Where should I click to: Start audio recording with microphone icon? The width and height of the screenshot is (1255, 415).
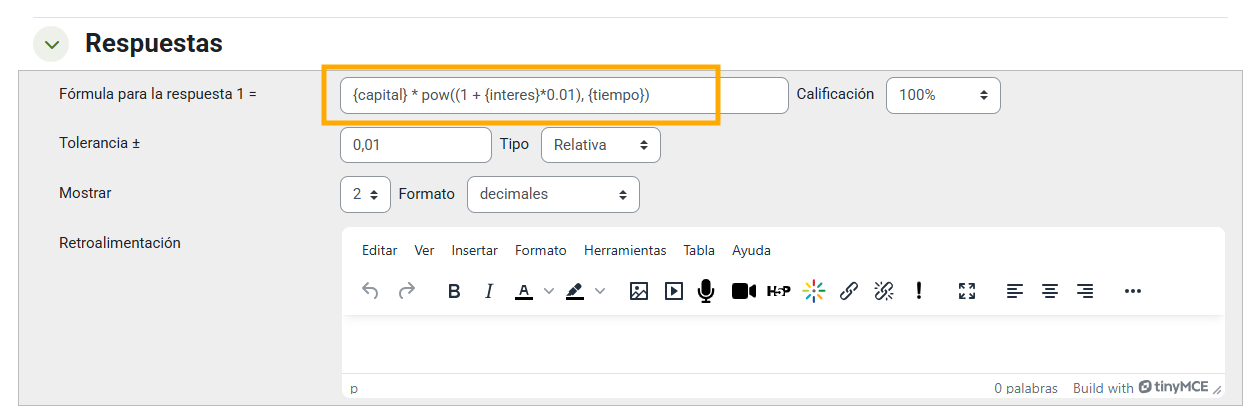click(707, 291)
